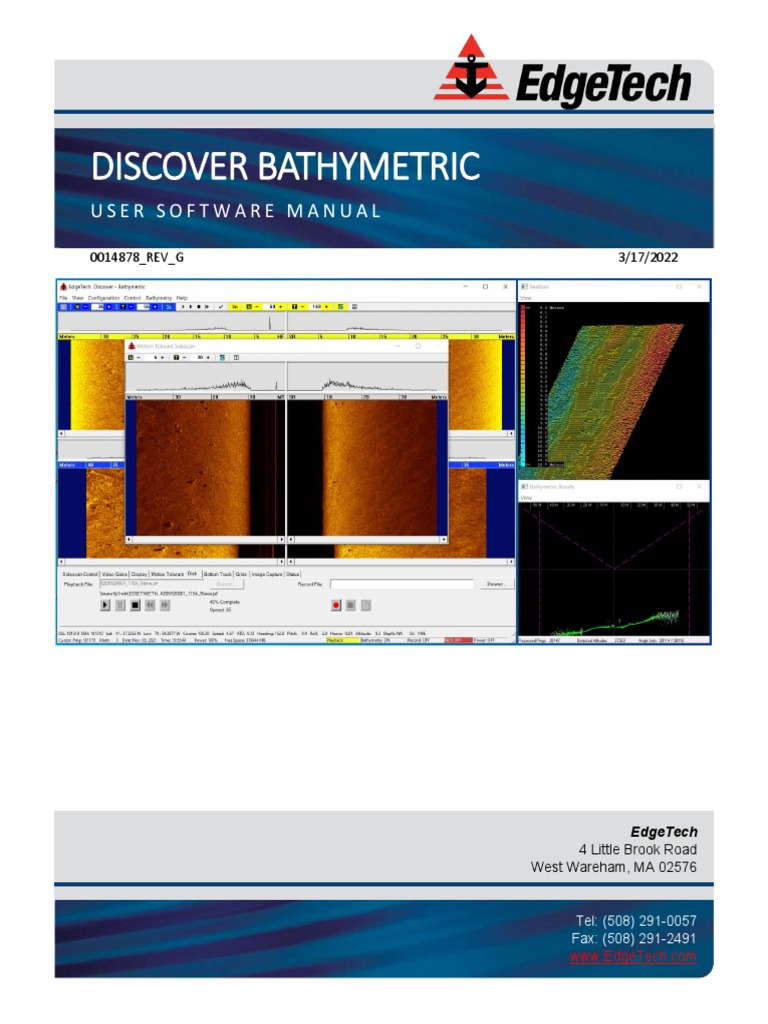Image resolution: width=768 pixels, height=1024 pixels.
Task: Open the Bathymetry menu
Action: tap(159, 297)
